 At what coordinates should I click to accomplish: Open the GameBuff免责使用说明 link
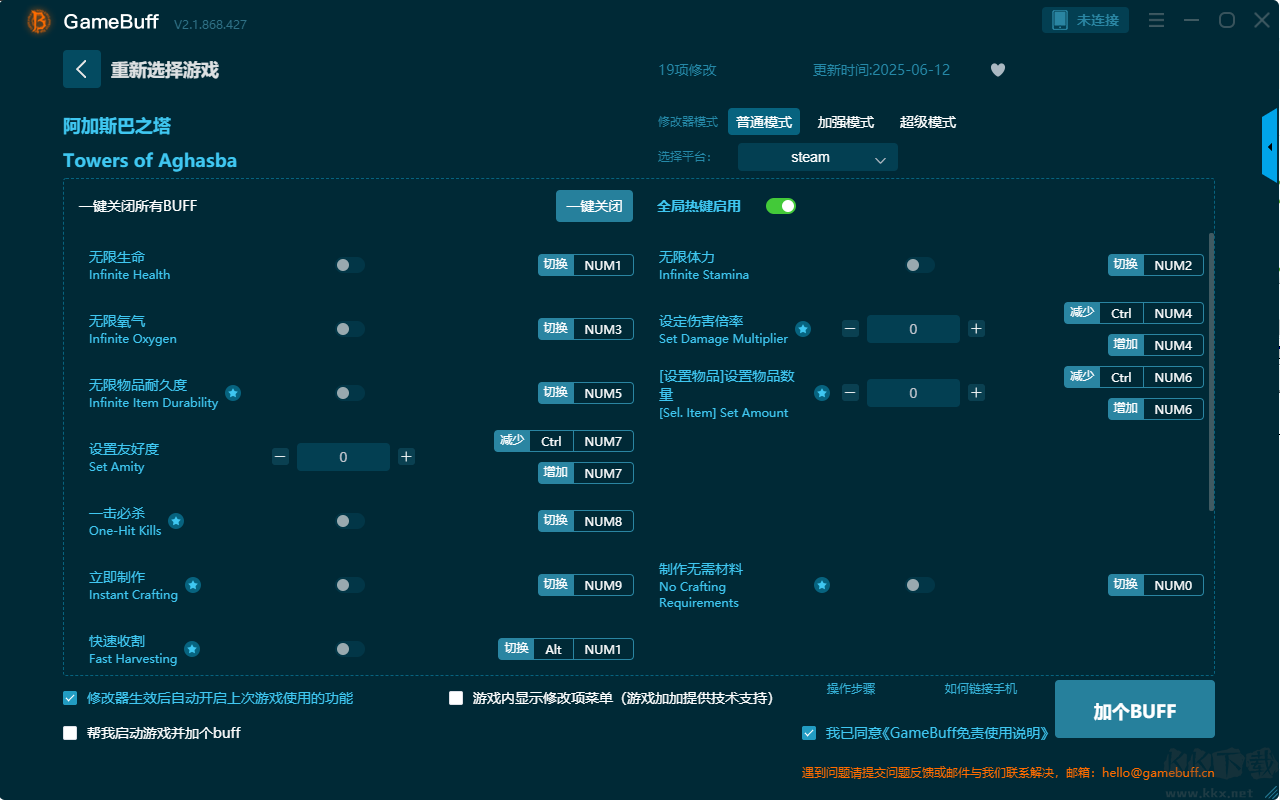click(968, 733)
